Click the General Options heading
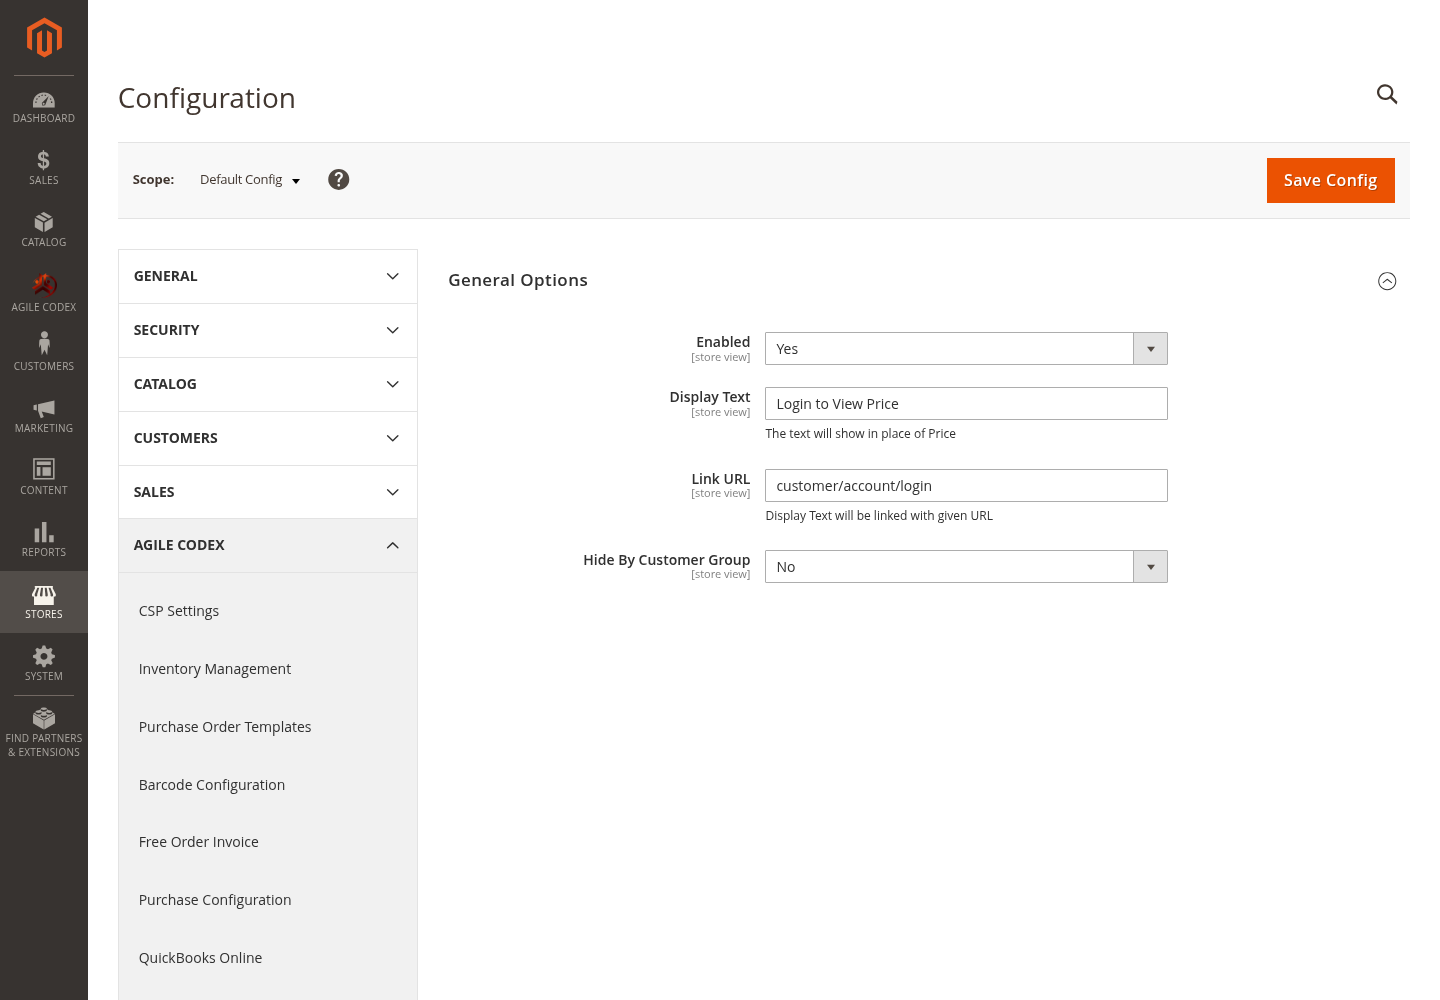The height and width of the screenshot is (1000, 1440). [x=518, y=280]
